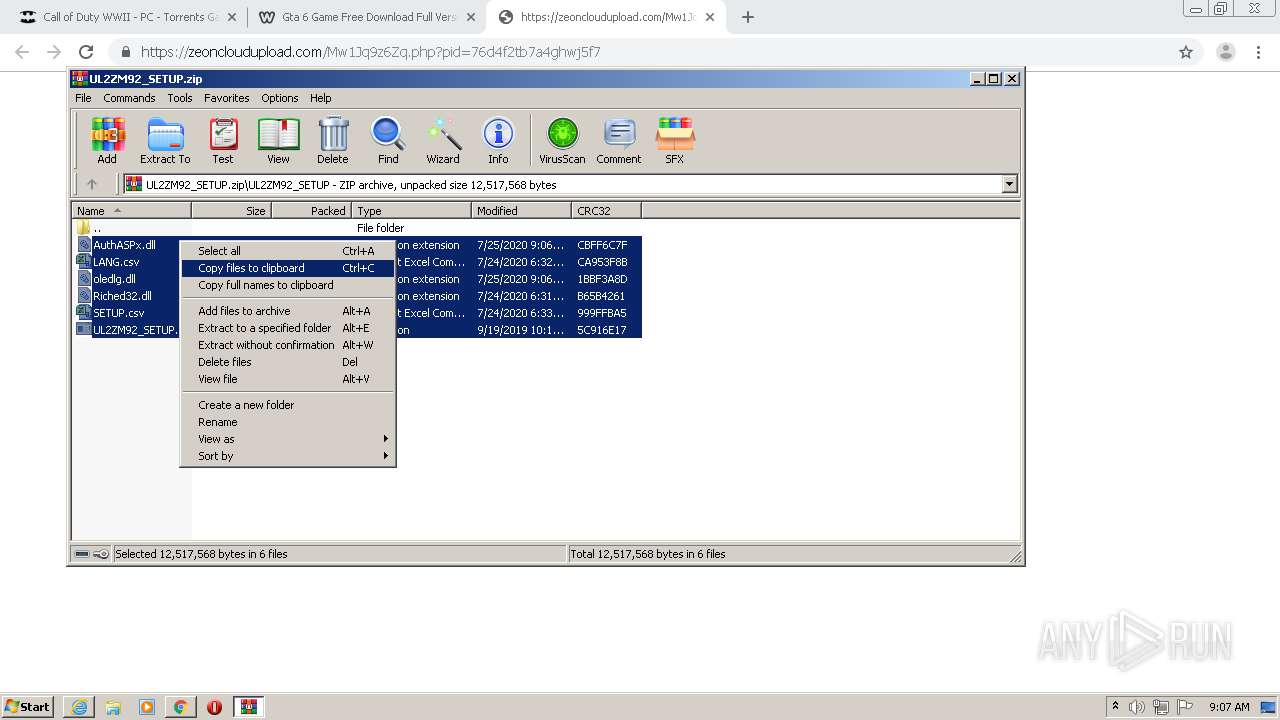Open the Tools menu

click(x=180, y=98)
